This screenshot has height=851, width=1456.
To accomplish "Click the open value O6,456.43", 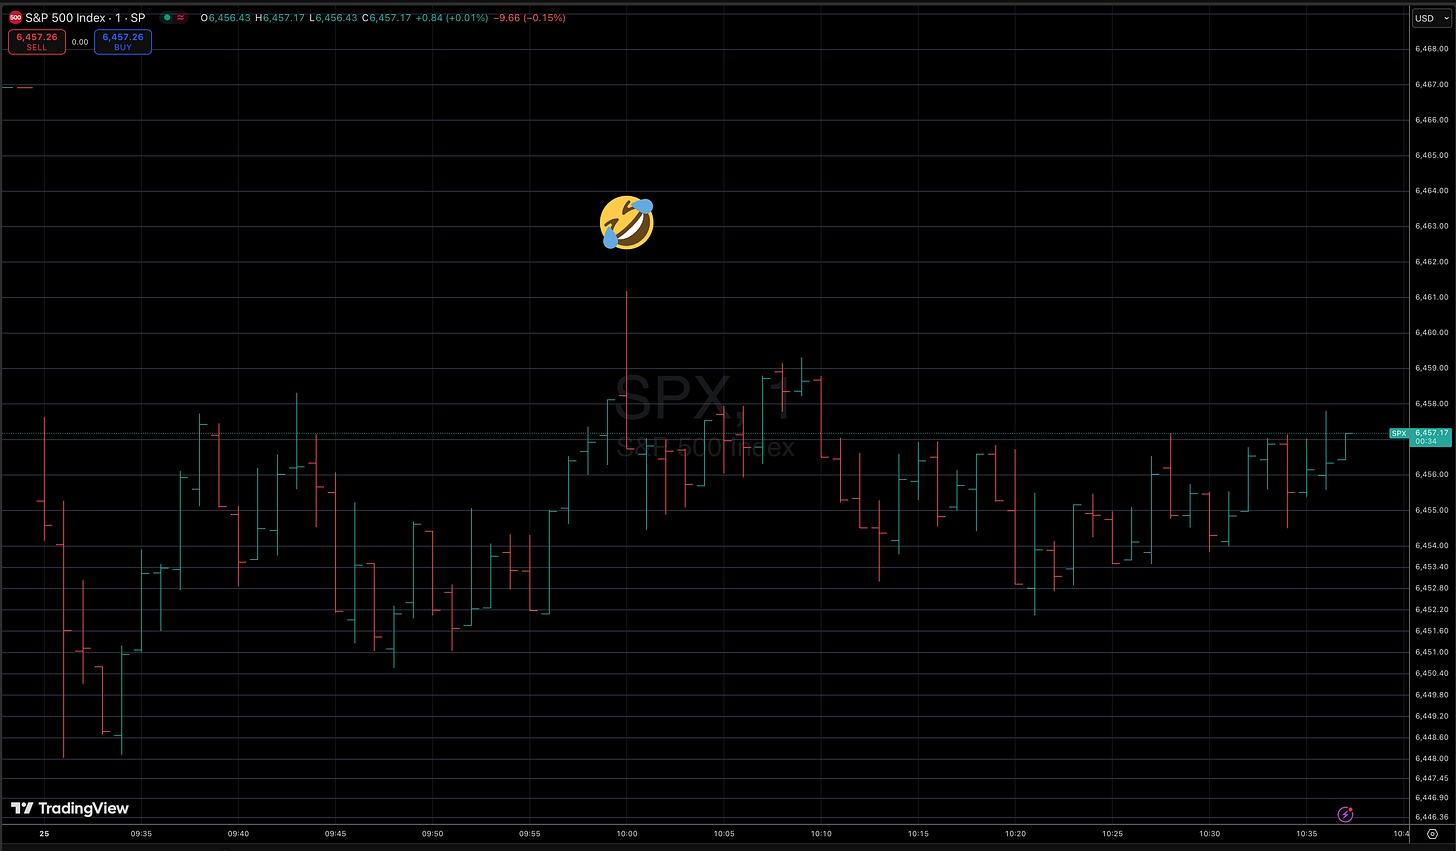I will pos(225,18).
